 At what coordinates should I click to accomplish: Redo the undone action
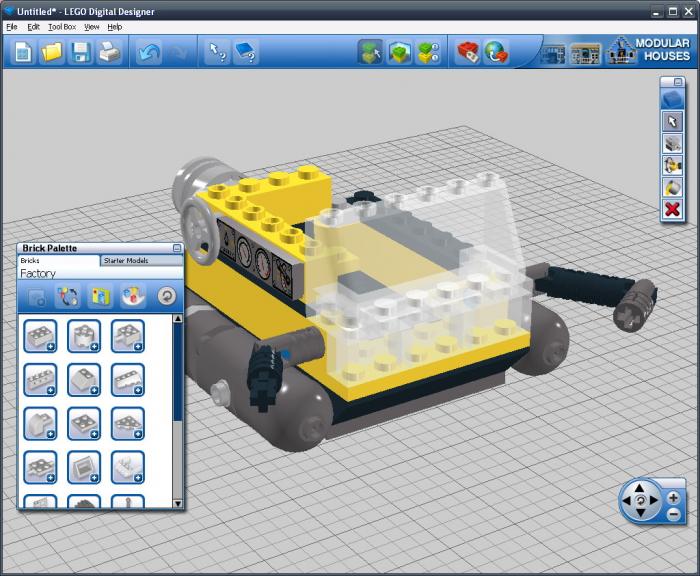point(179,53)
